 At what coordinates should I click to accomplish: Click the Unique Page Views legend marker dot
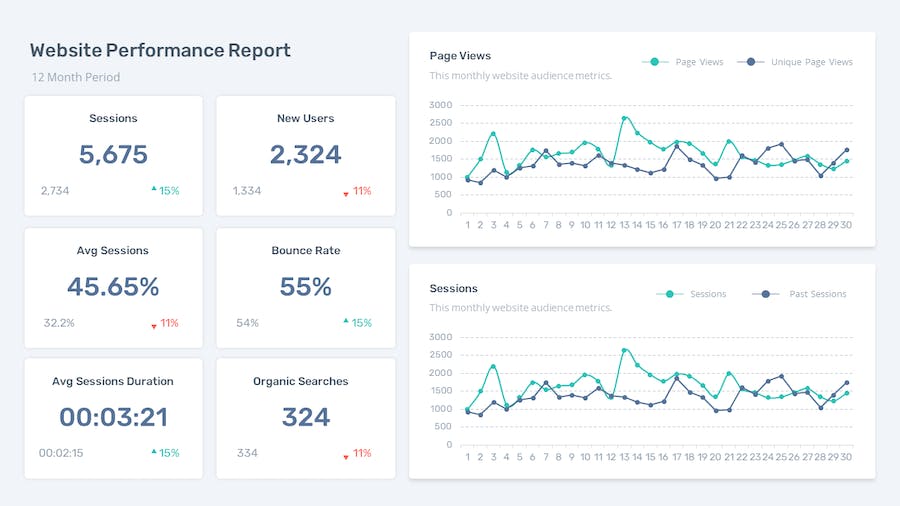(750, 62)
